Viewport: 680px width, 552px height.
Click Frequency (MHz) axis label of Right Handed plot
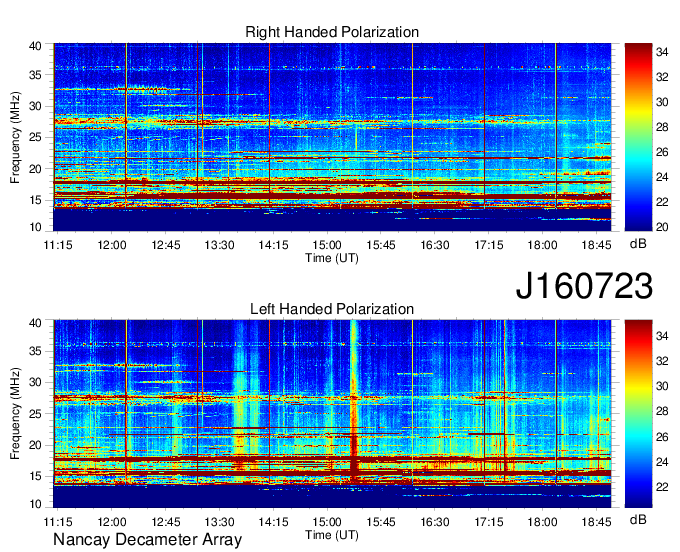pyautogui.click(x=15, y=137)
